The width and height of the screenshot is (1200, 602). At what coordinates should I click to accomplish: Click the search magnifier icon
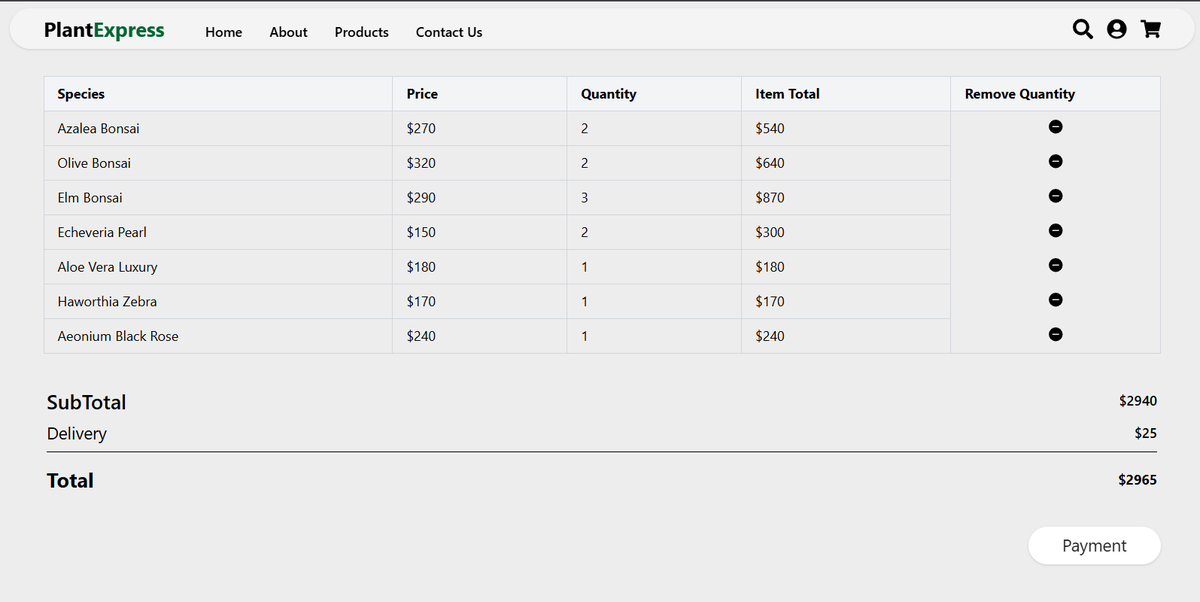pos(1083,30)
